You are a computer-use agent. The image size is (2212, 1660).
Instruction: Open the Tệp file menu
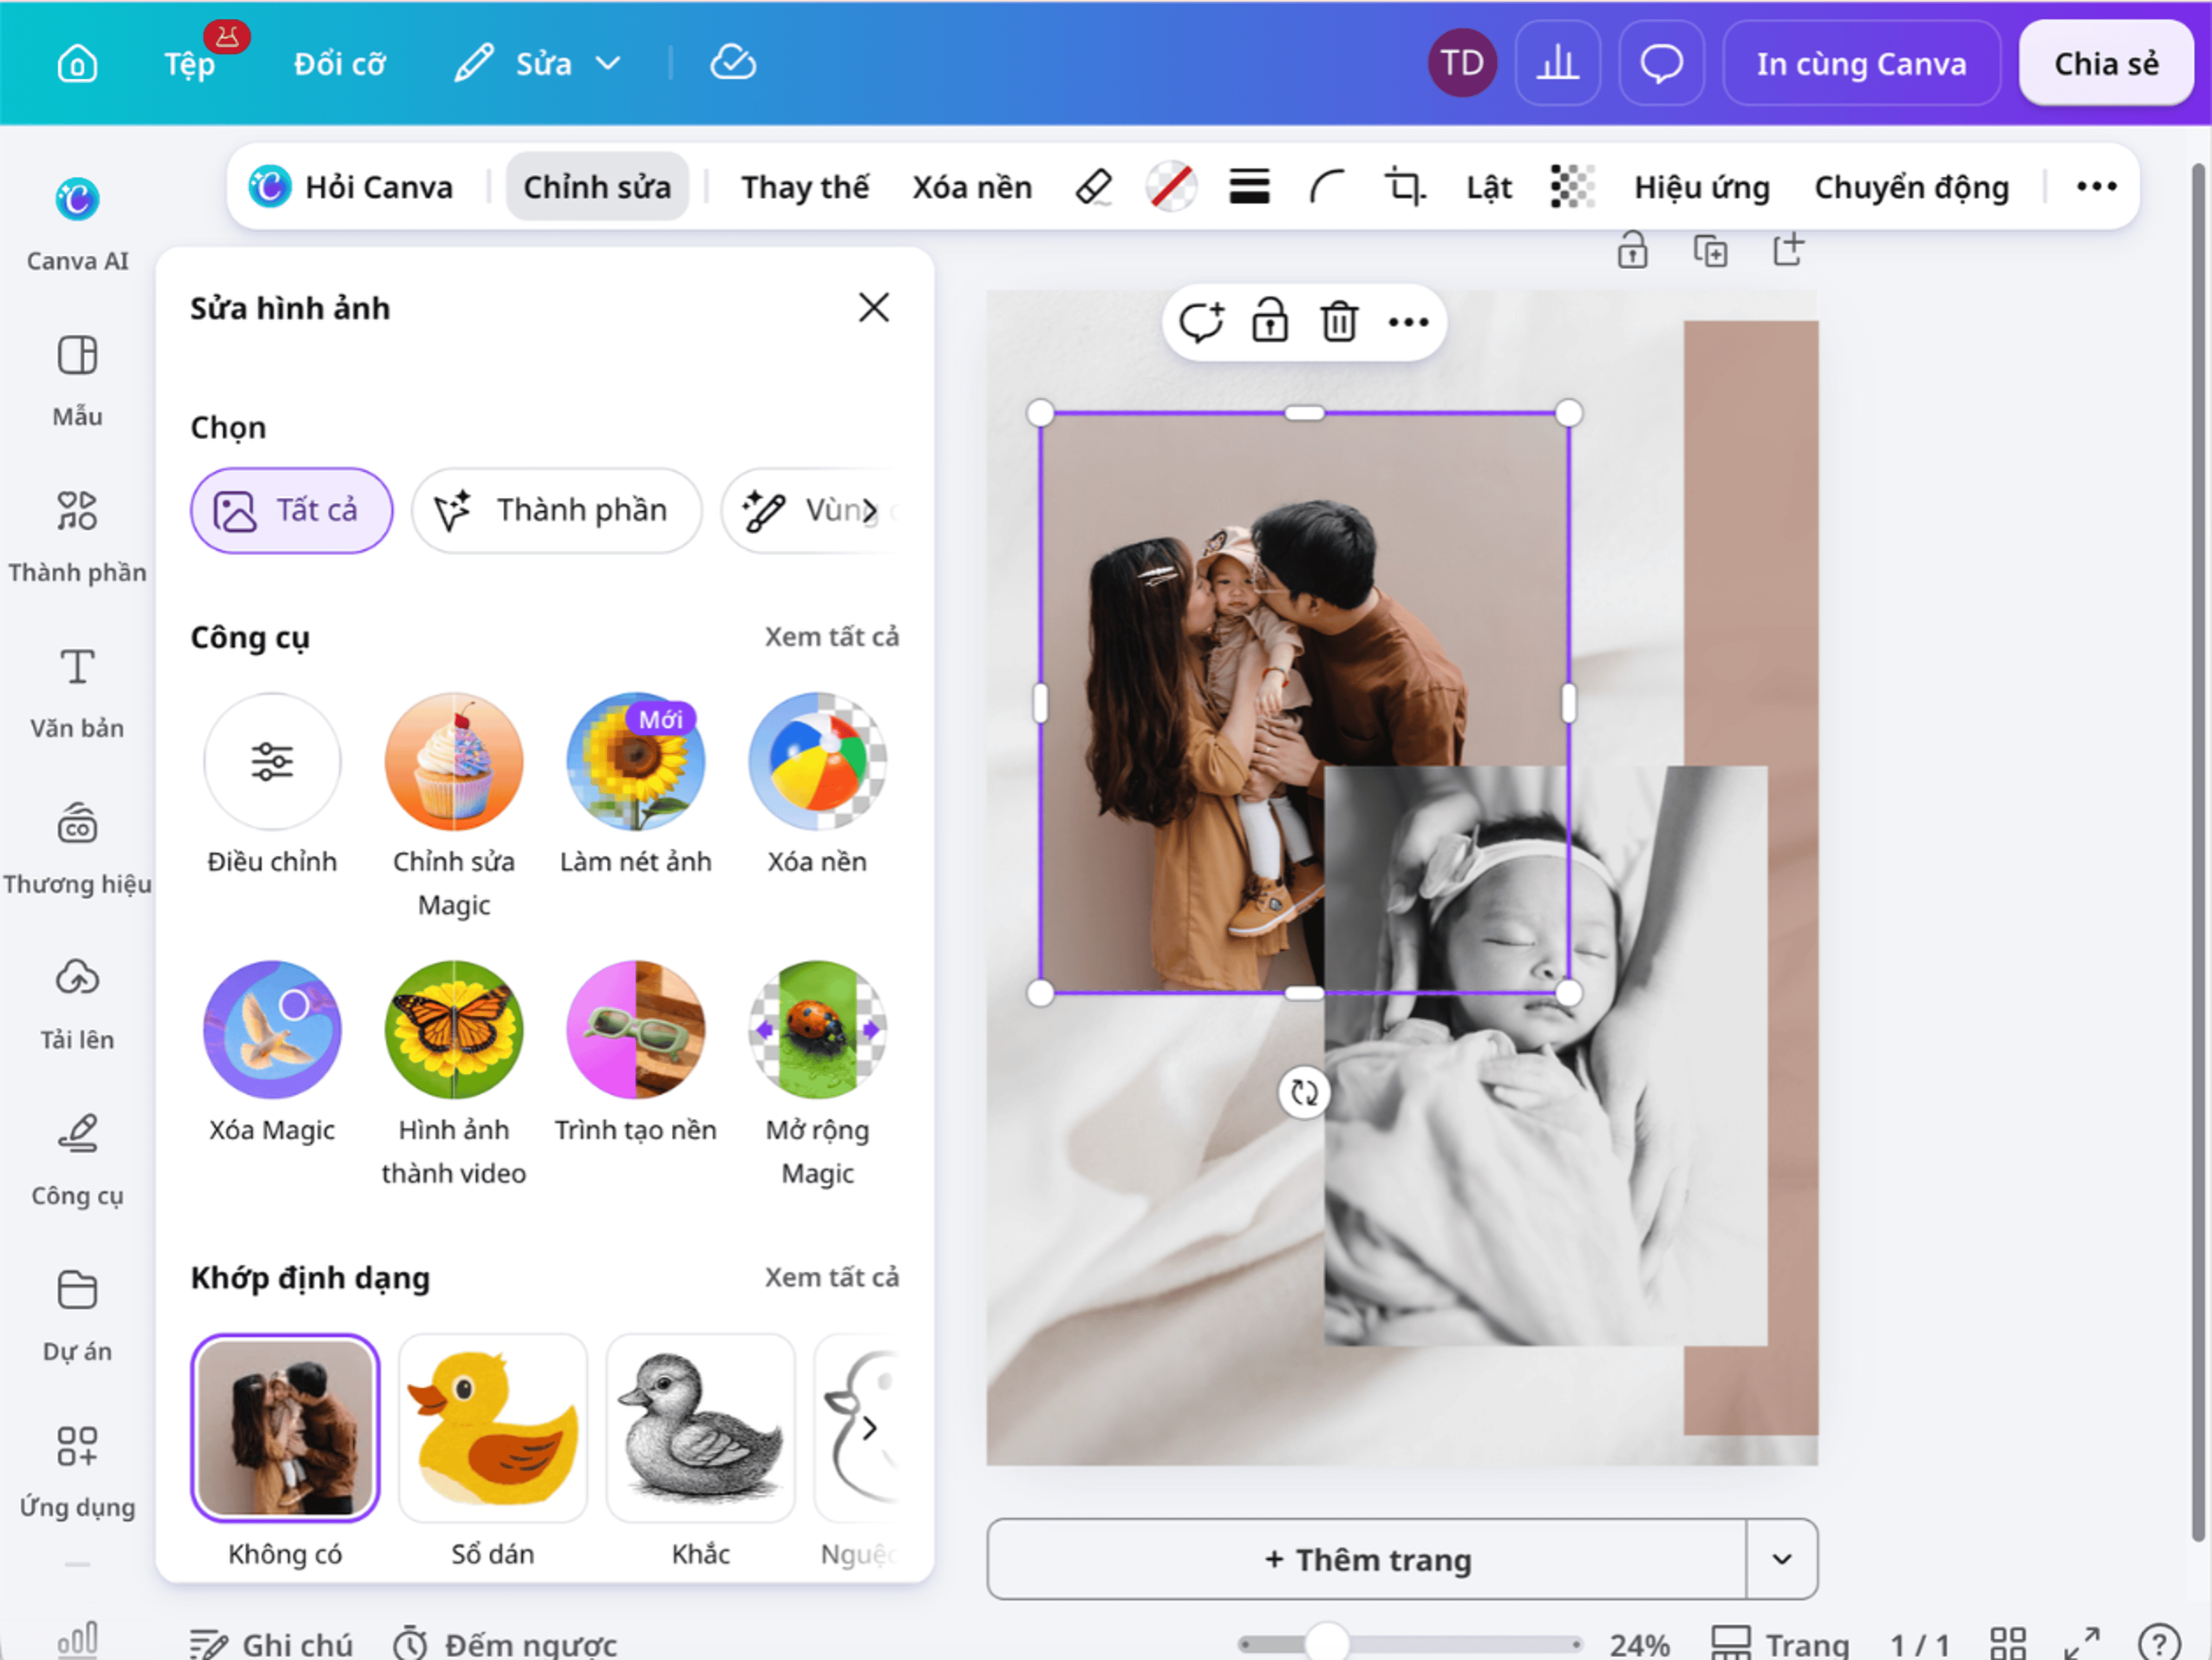(189, 64)
